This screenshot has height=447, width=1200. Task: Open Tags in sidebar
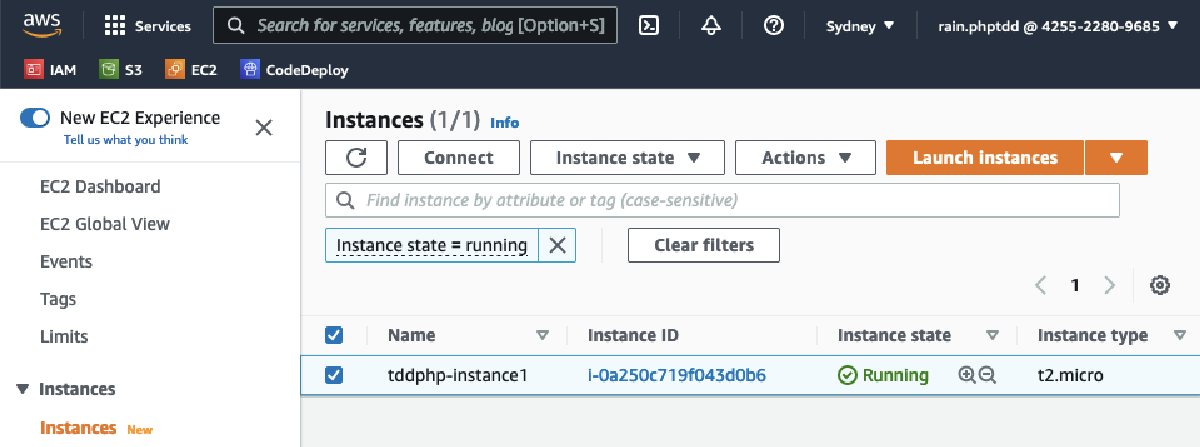click(x=58, y=299)
